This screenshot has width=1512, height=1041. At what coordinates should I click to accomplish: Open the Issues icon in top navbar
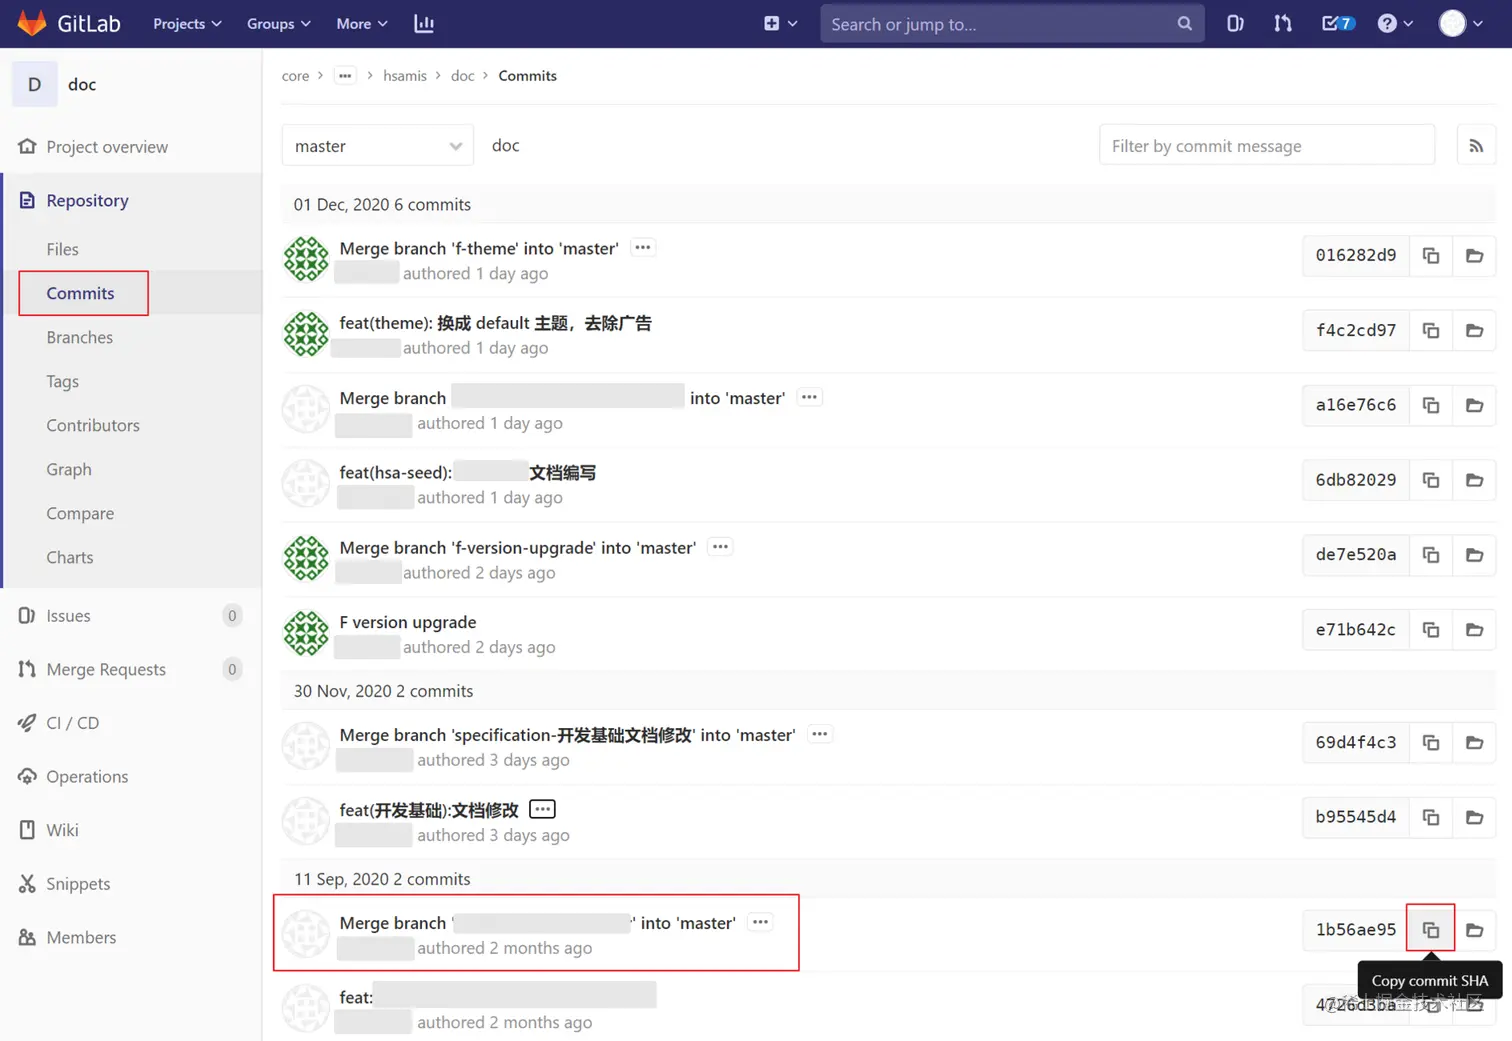[1235, 24]
